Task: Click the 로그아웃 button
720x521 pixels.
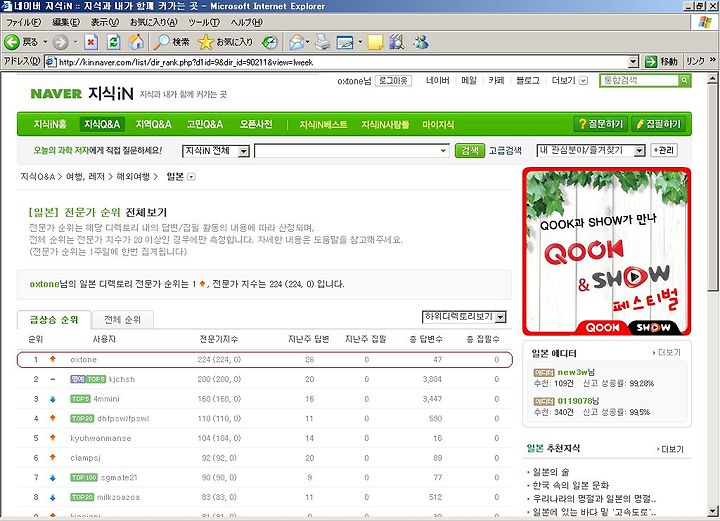Action: [x=393, y=81]
